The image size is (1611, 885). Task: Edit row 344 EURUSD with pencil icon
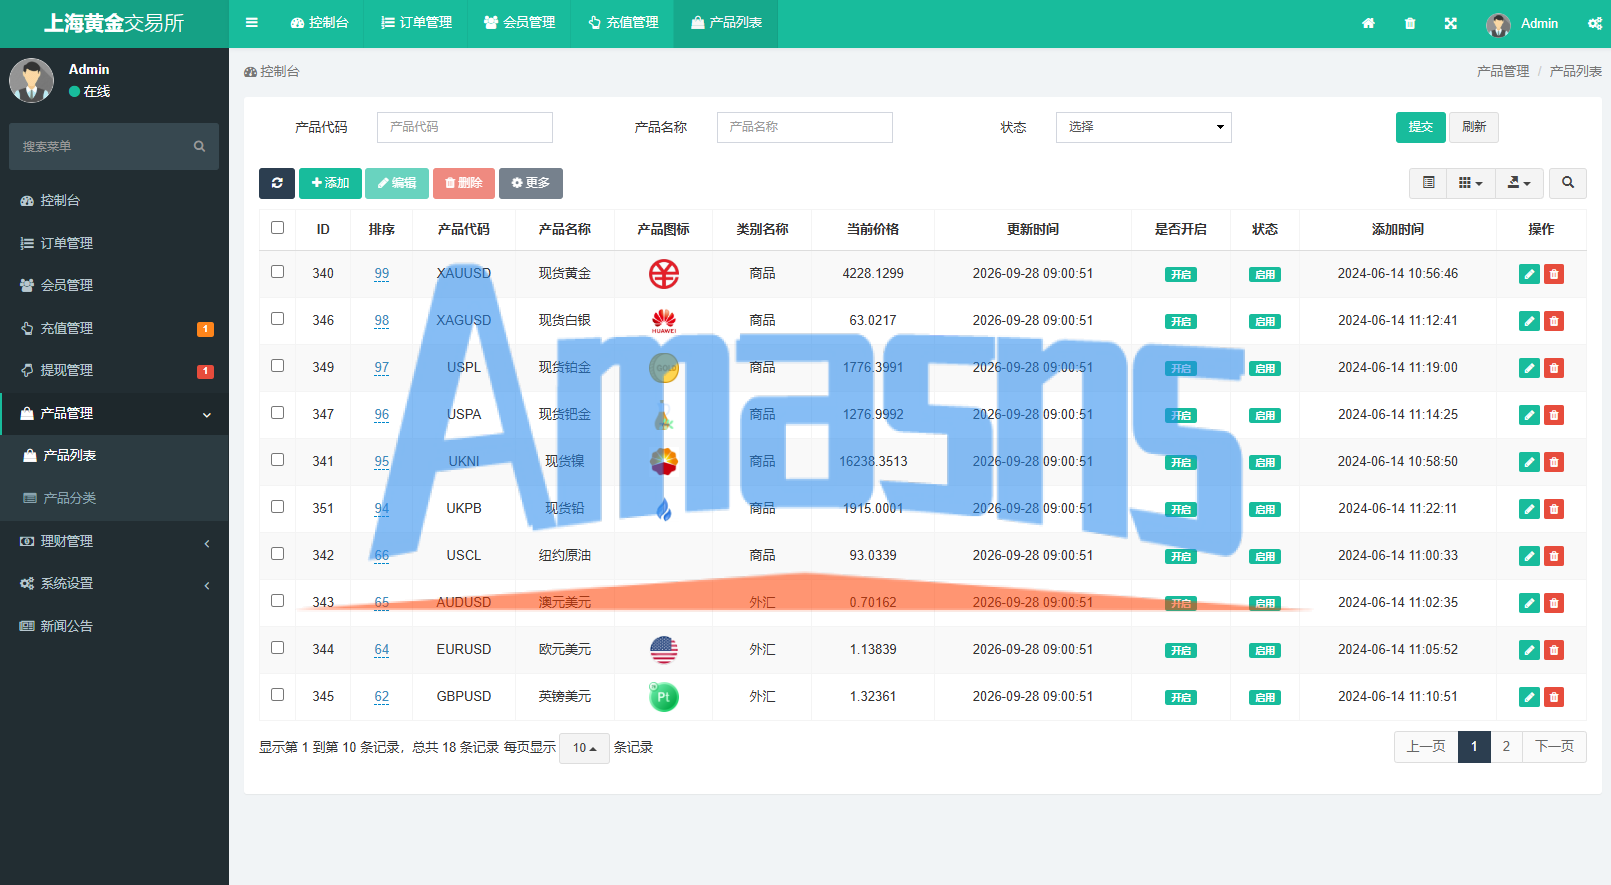coord(1529,650)
